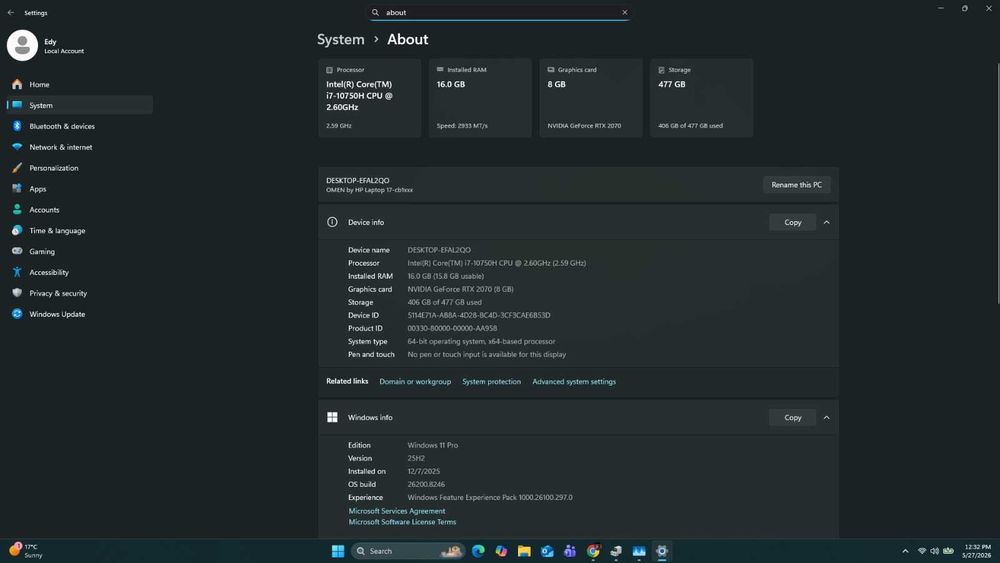Click the Settings gear icon in taskbar

(662, 551)
